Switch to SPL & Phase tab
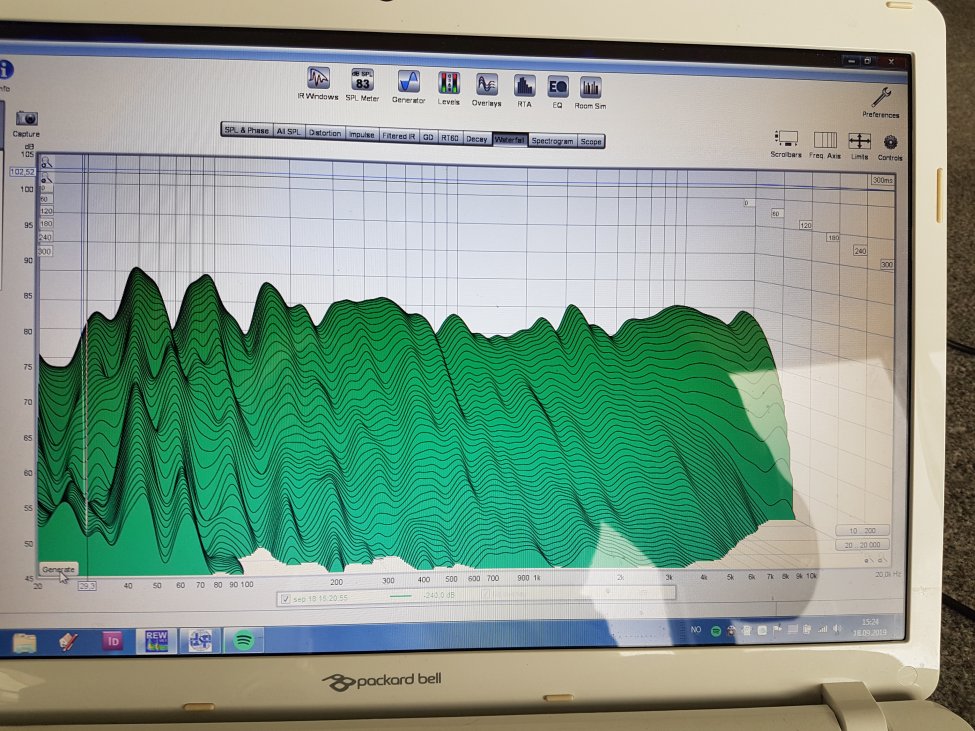The height and width of the screenshot is (731, 975). (x=247, y=130)
